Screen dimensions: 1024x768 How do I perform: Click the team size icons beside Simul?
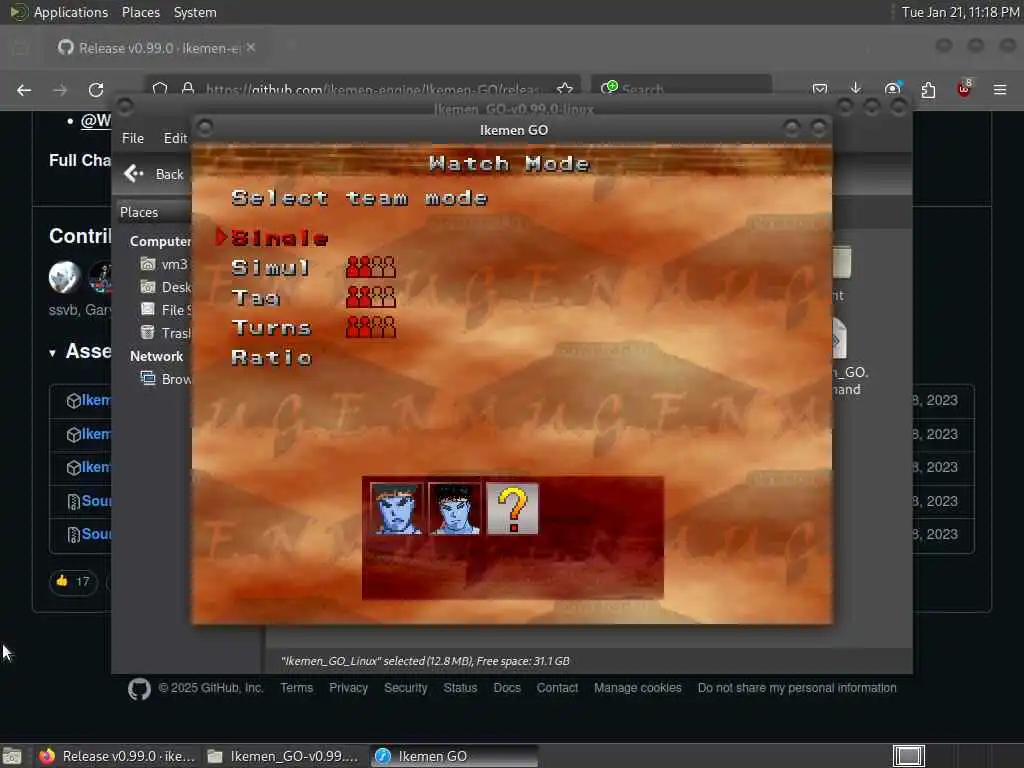click(x=370, y=267)
